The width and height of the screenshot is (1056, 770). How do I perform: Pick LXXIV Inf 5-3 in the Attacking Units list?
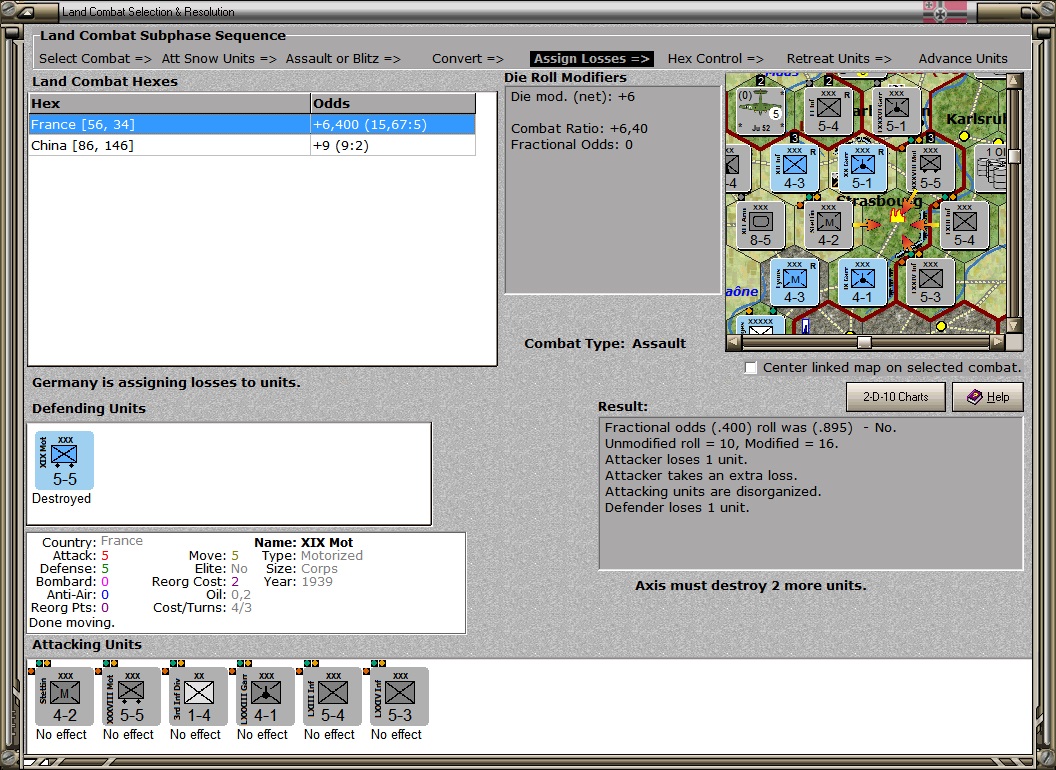click(399, 697)
